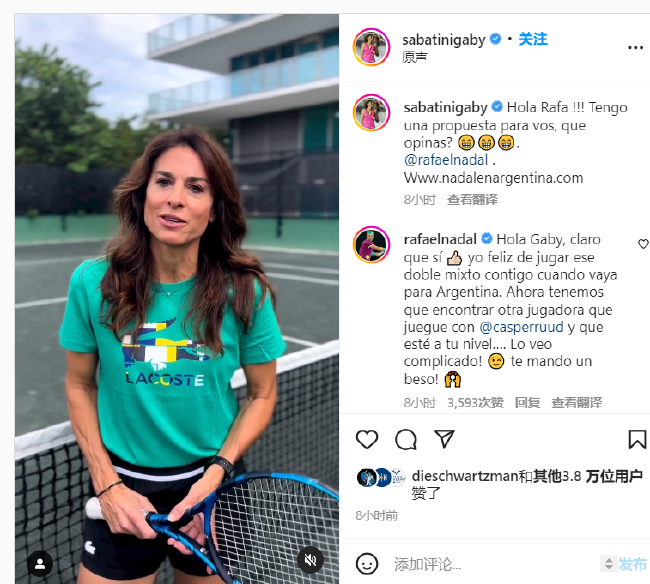Save post with bookmark icon
Screen dimensions: 650x584
click(637, 439)
